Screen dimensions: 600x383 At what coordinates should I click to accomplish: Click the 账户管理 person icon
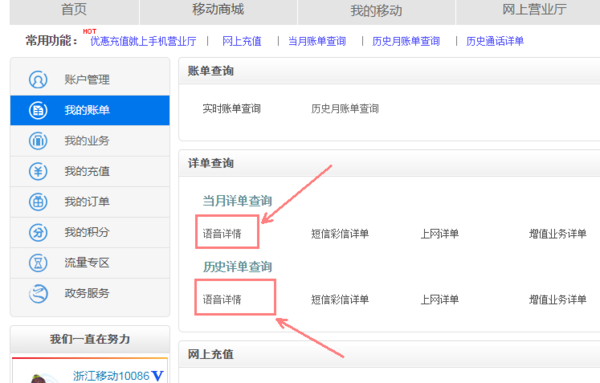point(38,80)
